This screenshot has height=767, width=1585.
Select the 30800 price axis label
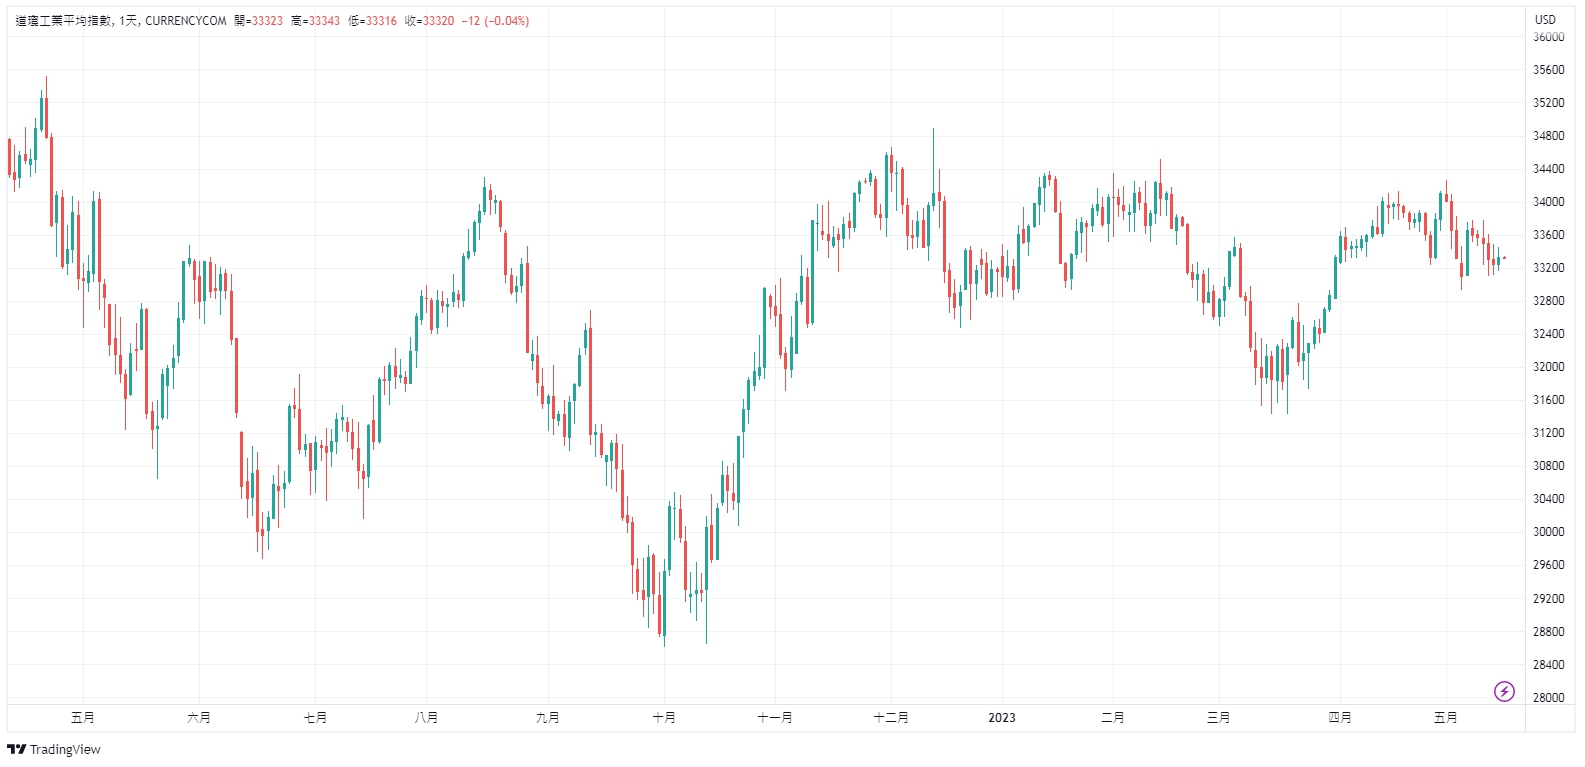[1548, 466]
